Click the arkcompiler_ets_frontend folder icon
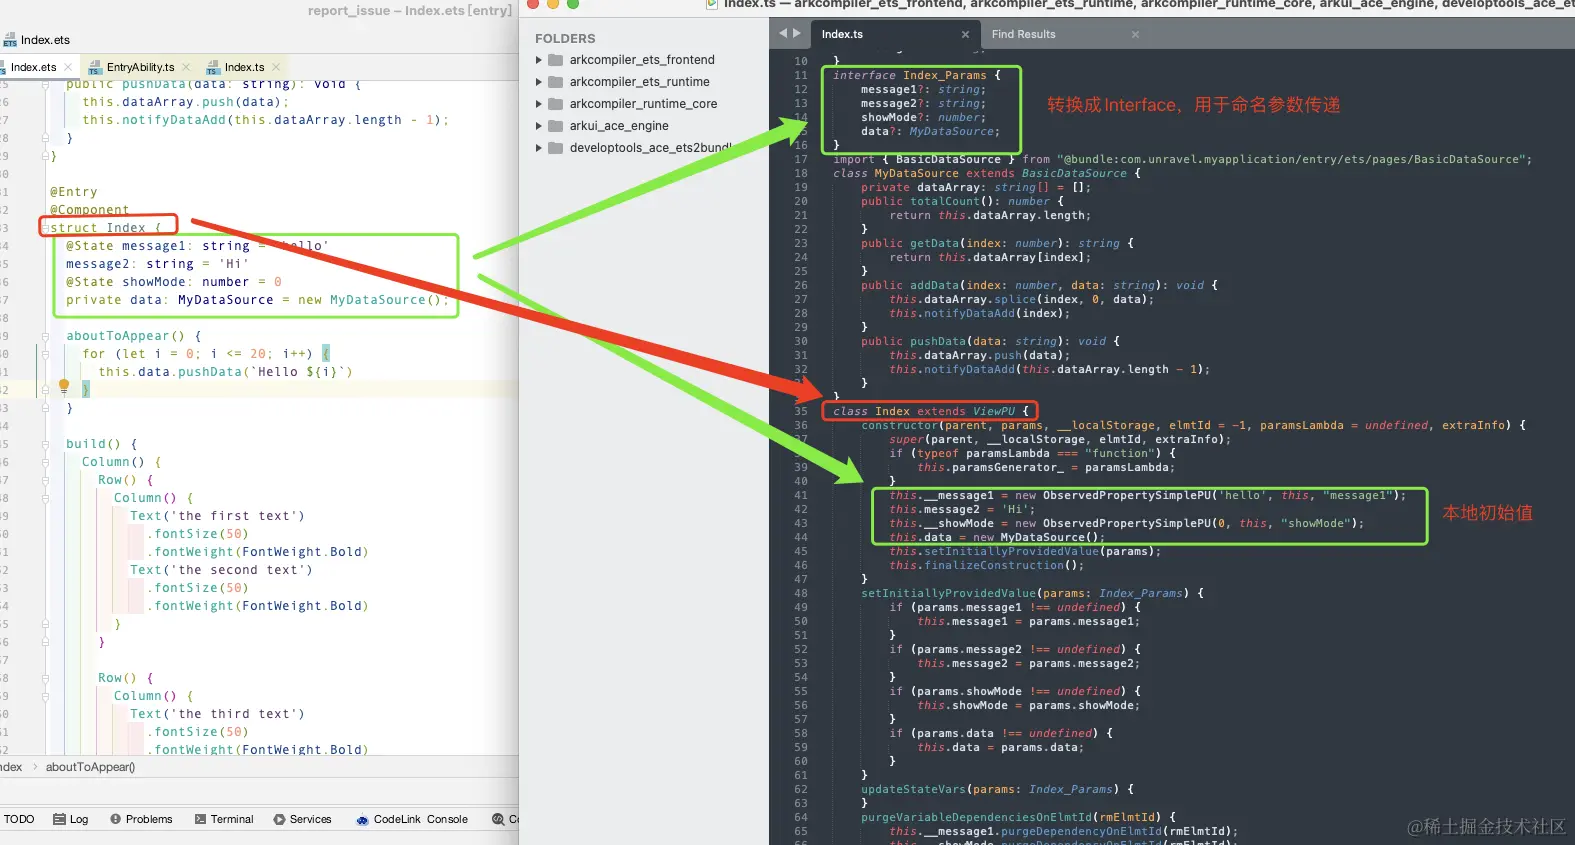The height and width of the screenshot is (845, 1575). point(556,60)
